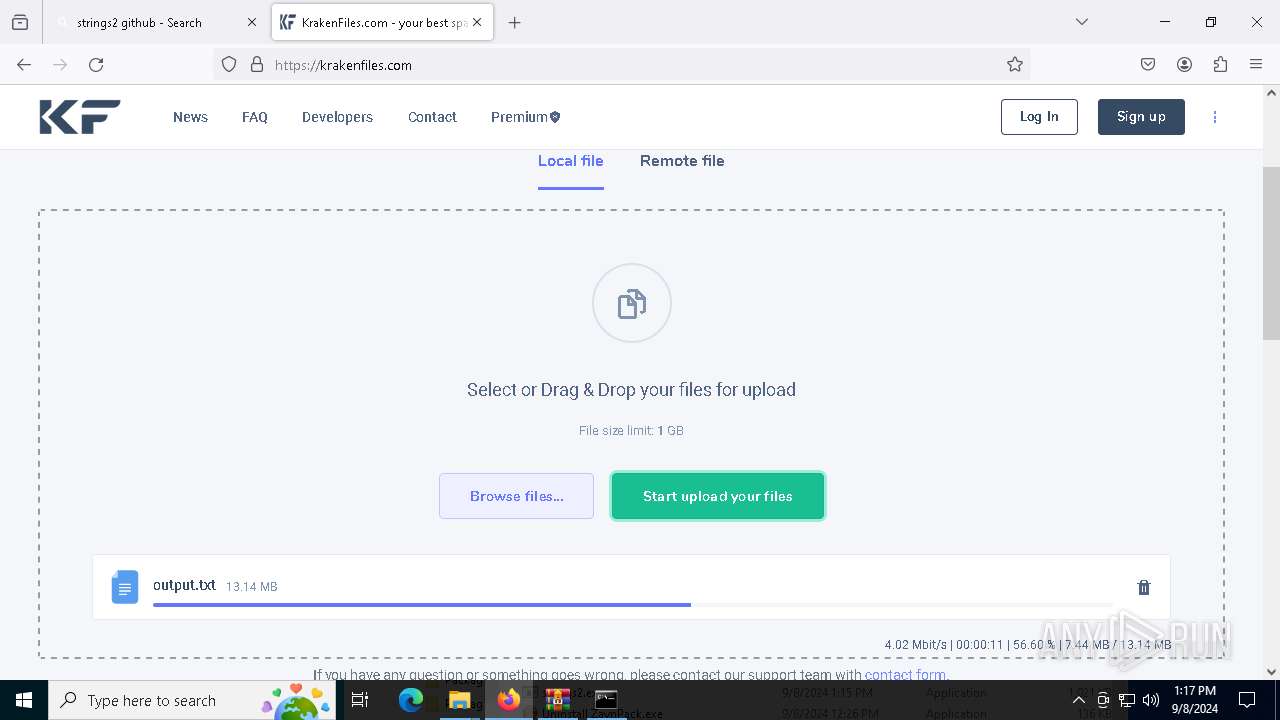
Task: Open File Explorer from the taskbar
Action: tap(459, 700)
